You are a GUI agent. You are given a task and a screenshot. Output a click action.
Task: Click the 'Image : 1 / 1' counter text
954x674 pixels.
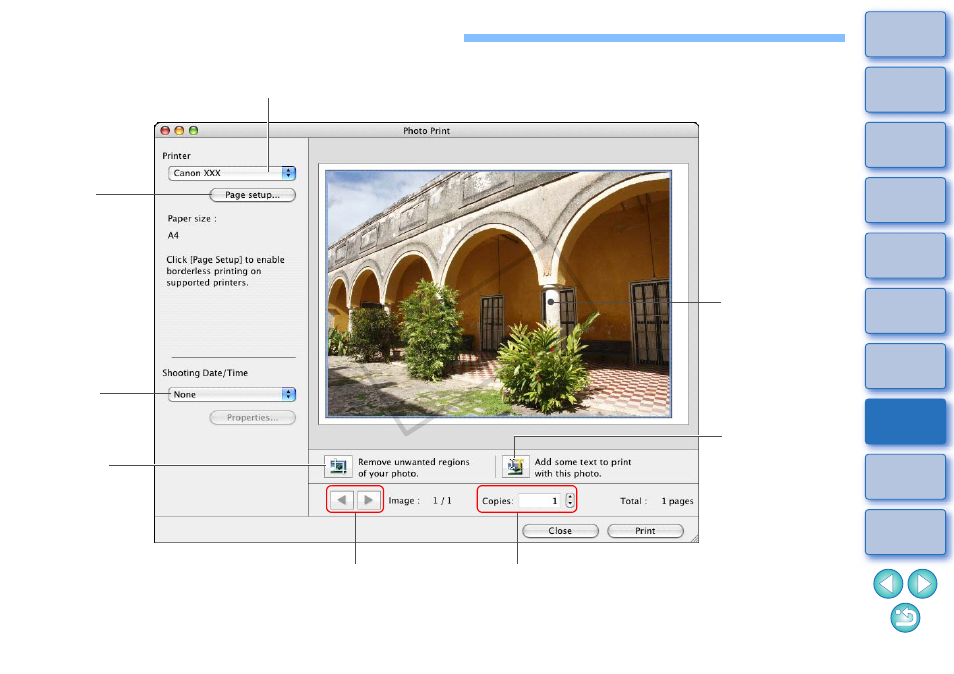coord(420,501)
